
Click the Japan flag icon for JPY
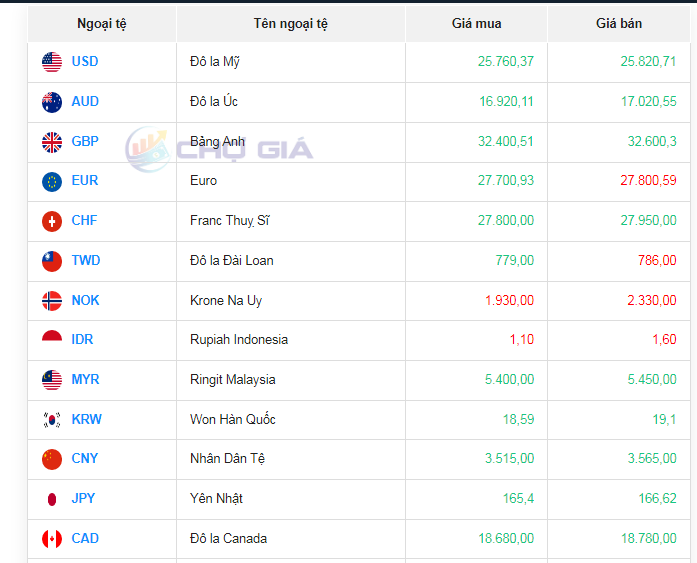tap(52, 499)
